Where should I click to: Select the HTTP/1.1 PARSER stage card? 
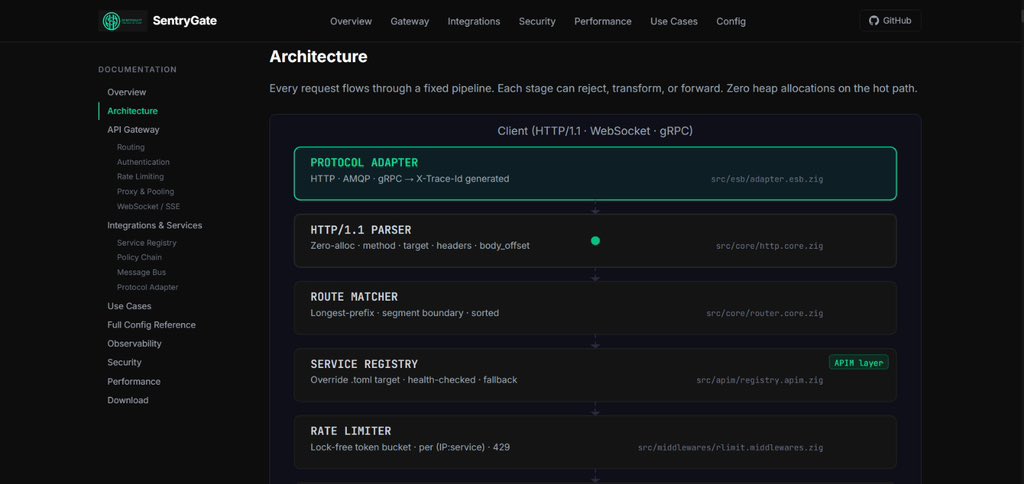click(595, 240)
